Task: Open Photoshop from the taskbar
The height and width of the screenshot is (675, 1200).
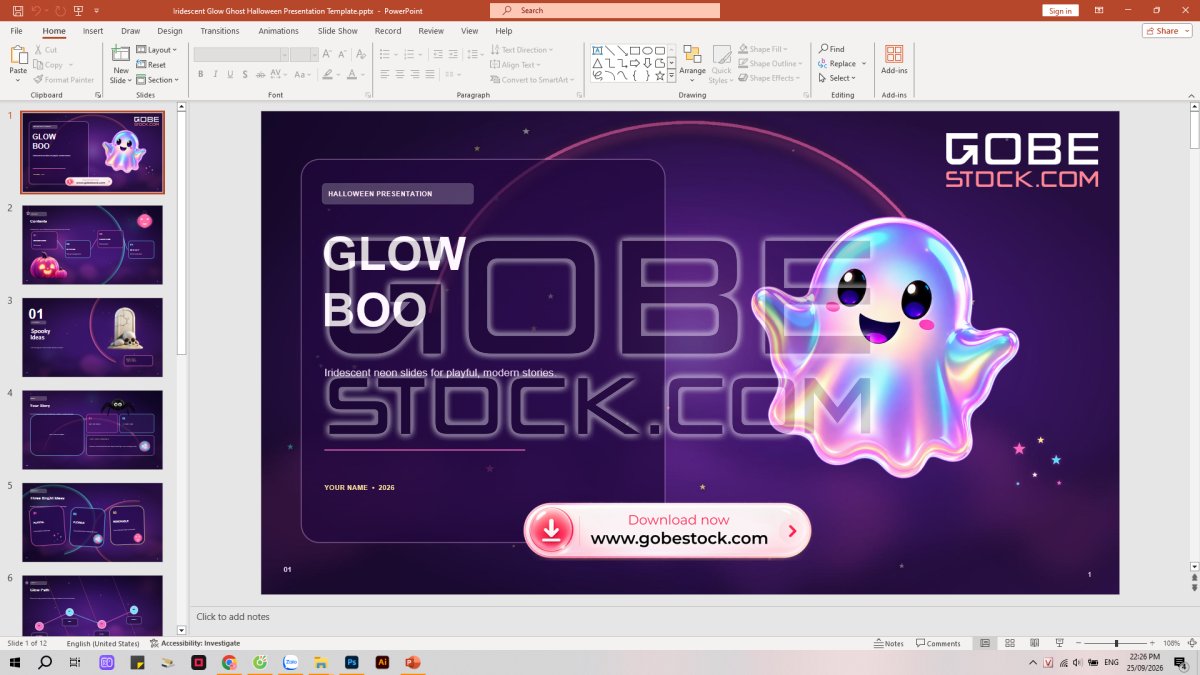Action: (351, 662)
